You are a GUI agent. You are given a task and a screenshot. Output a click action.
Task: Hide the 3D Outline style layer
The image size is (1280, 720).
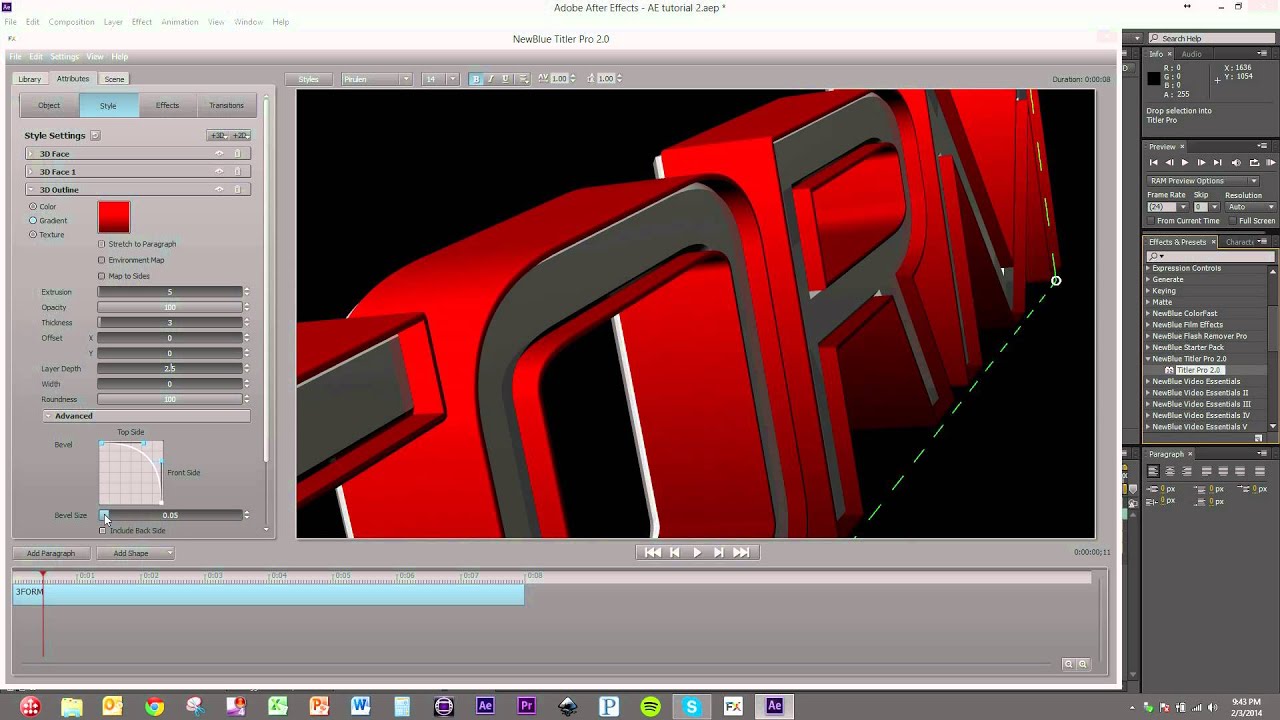pos(219,190)
